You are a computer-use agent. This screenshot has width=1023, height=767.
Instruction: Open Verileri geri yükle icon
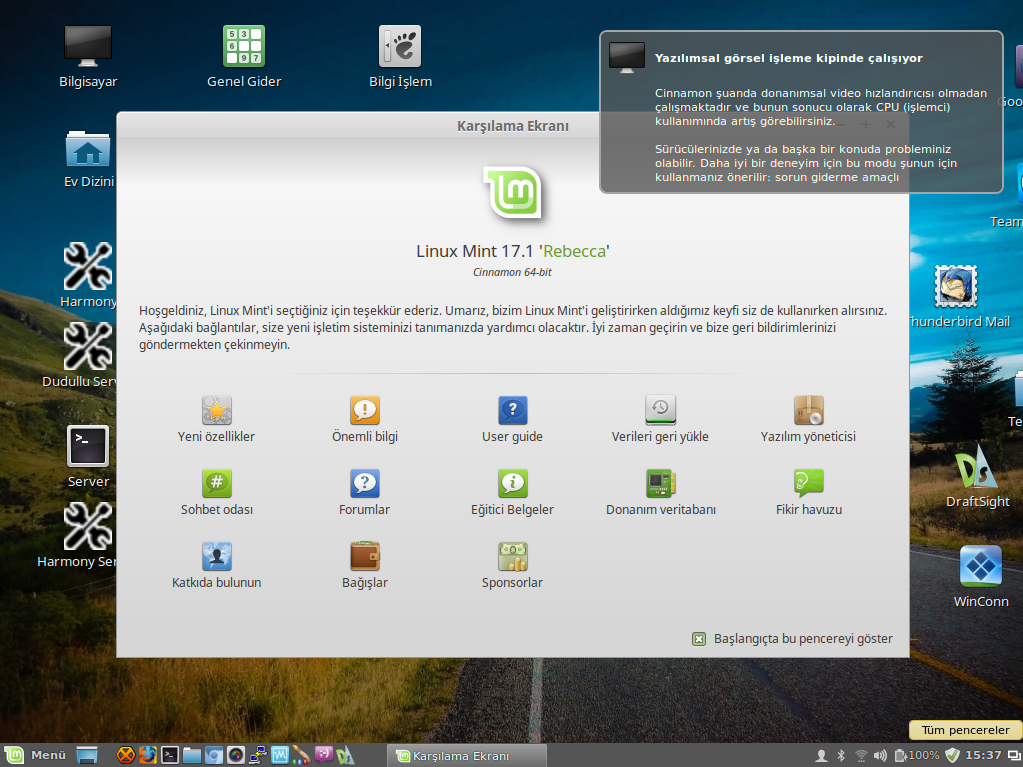point(660,410)
